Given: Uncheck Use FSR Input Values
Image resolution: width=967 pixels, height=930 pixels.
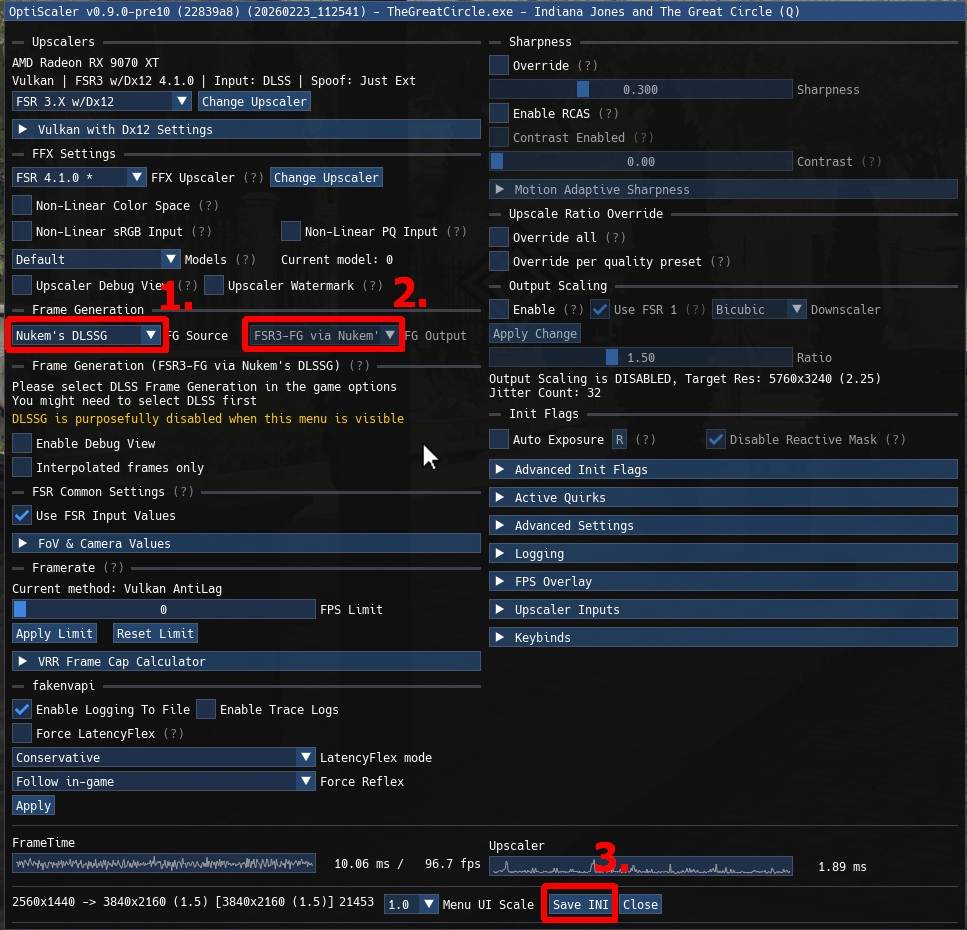Looking at the screenshot, I should (22, 516).
